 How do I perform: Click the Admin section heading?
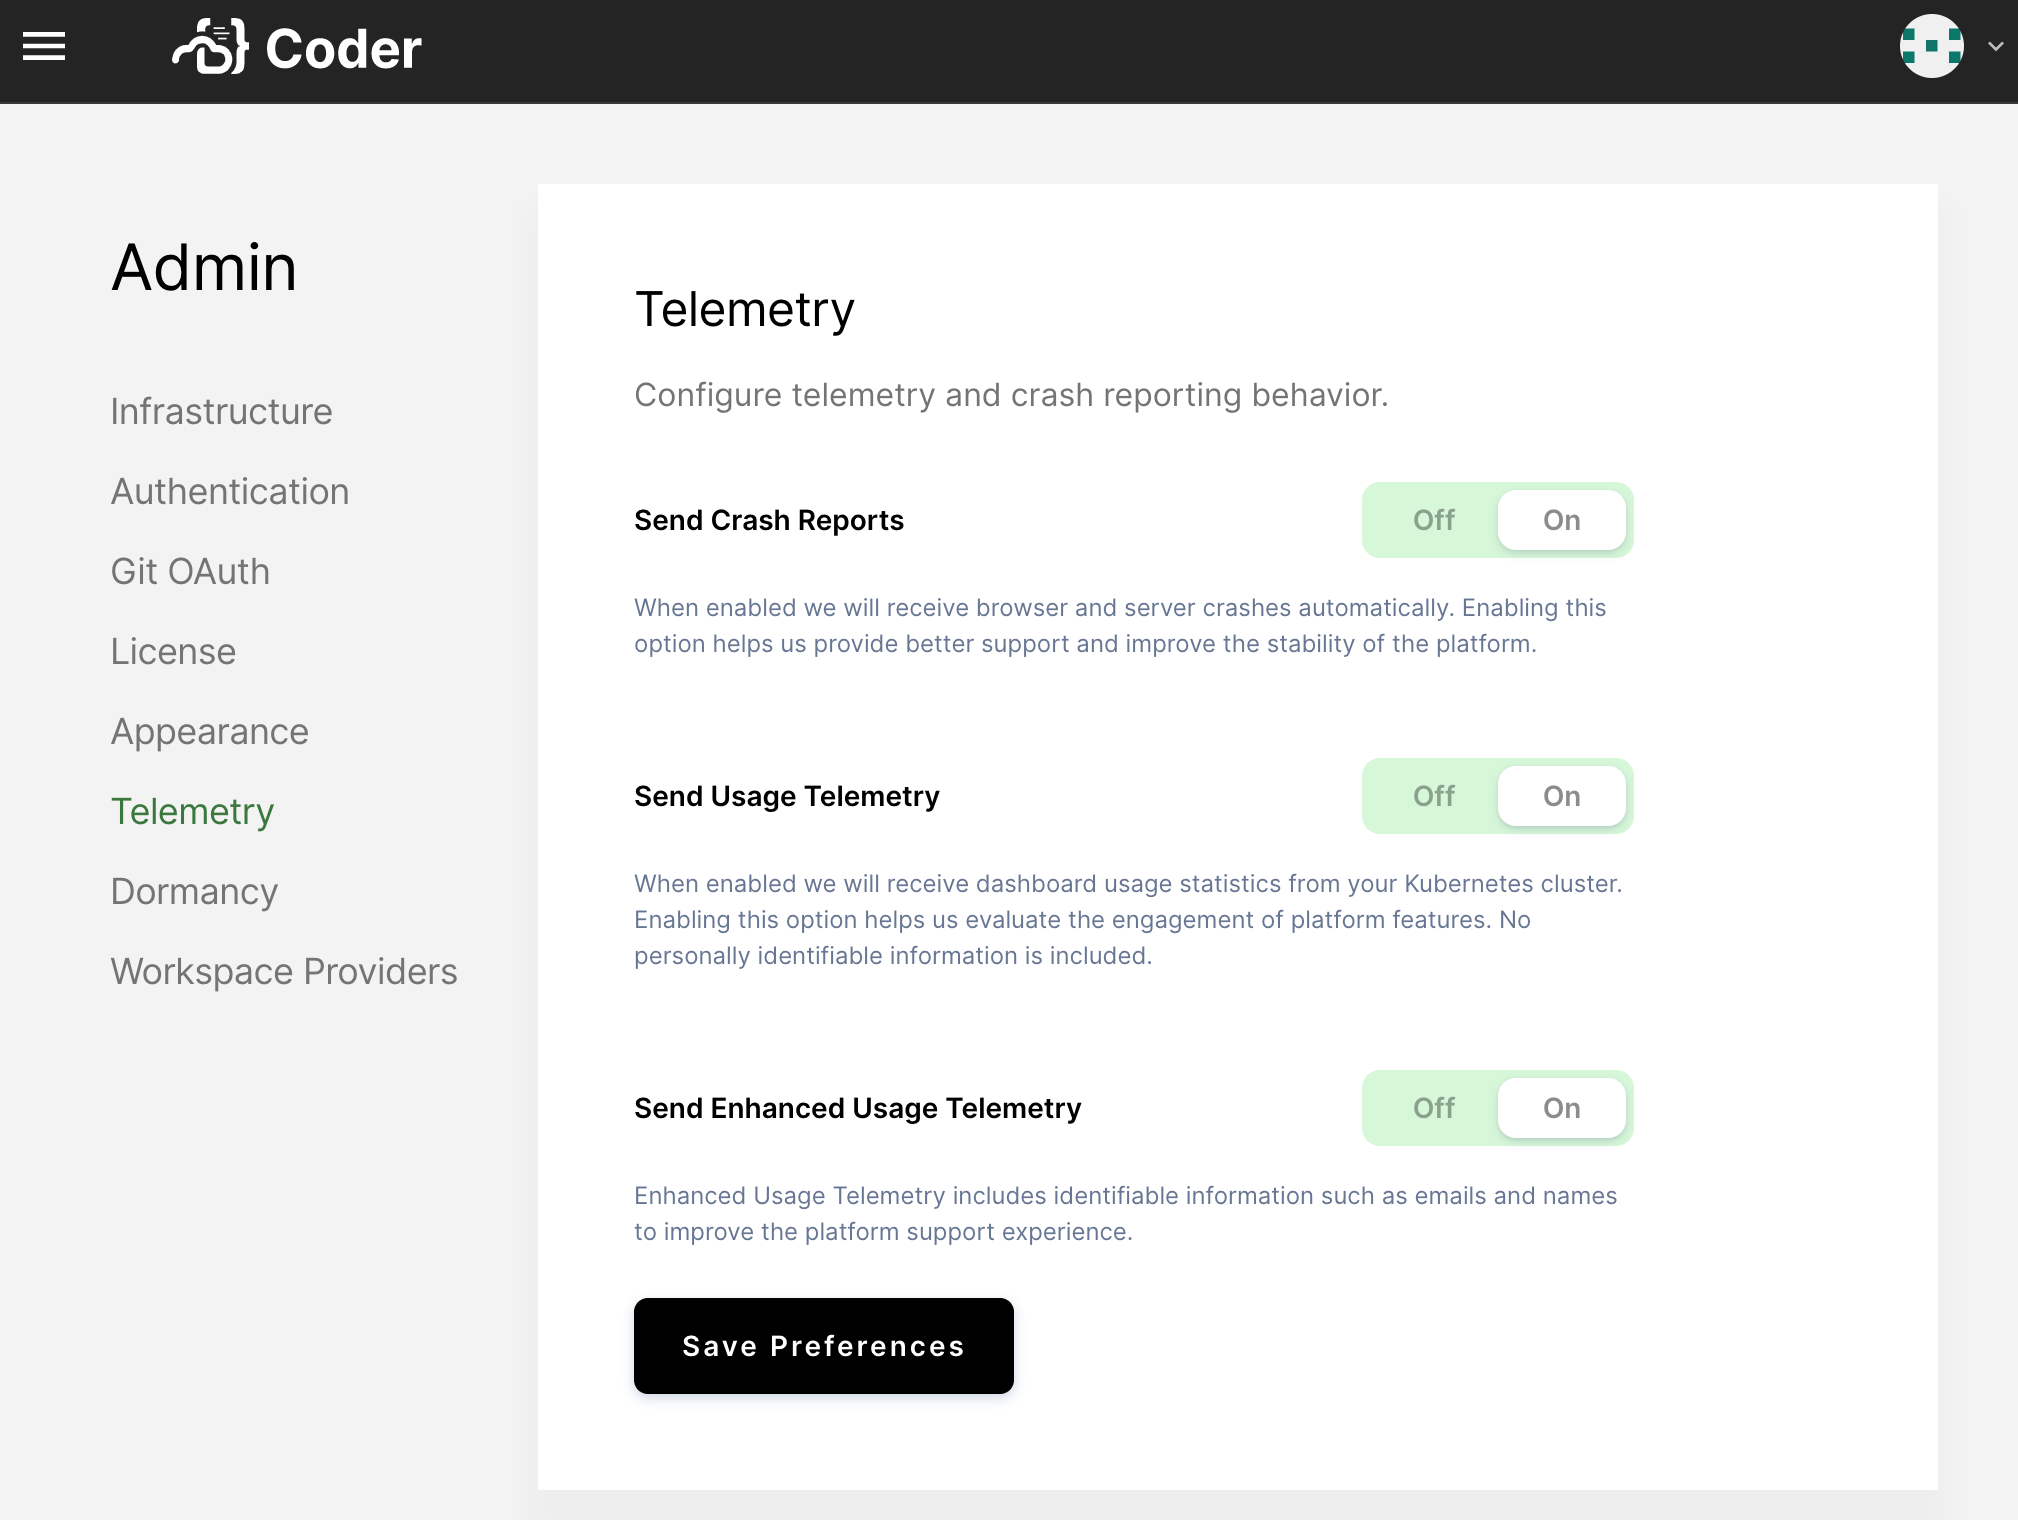tap(204, 267)
